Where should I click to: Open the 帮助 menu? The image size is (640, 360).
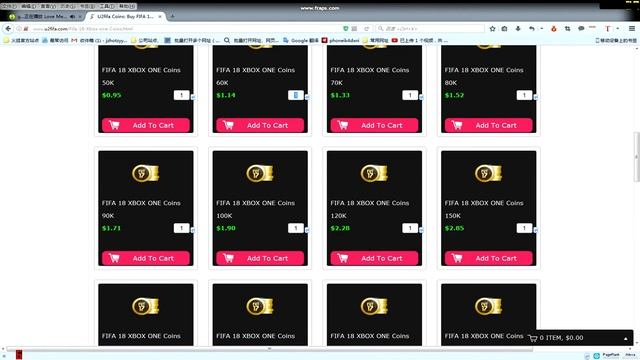click(127, 6)
